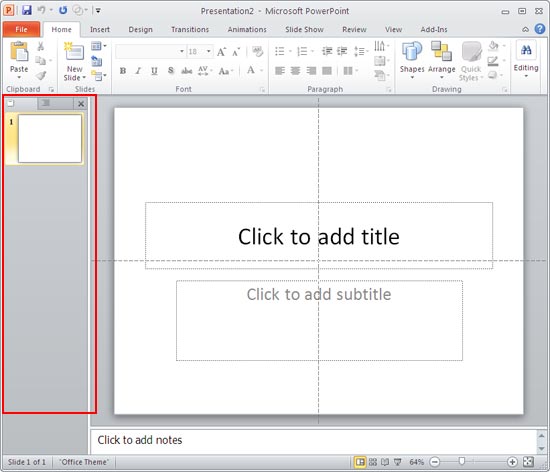Screen dimensions: 550x472
Task: Click 'Office Theme' in status bar
Action: 84,462
